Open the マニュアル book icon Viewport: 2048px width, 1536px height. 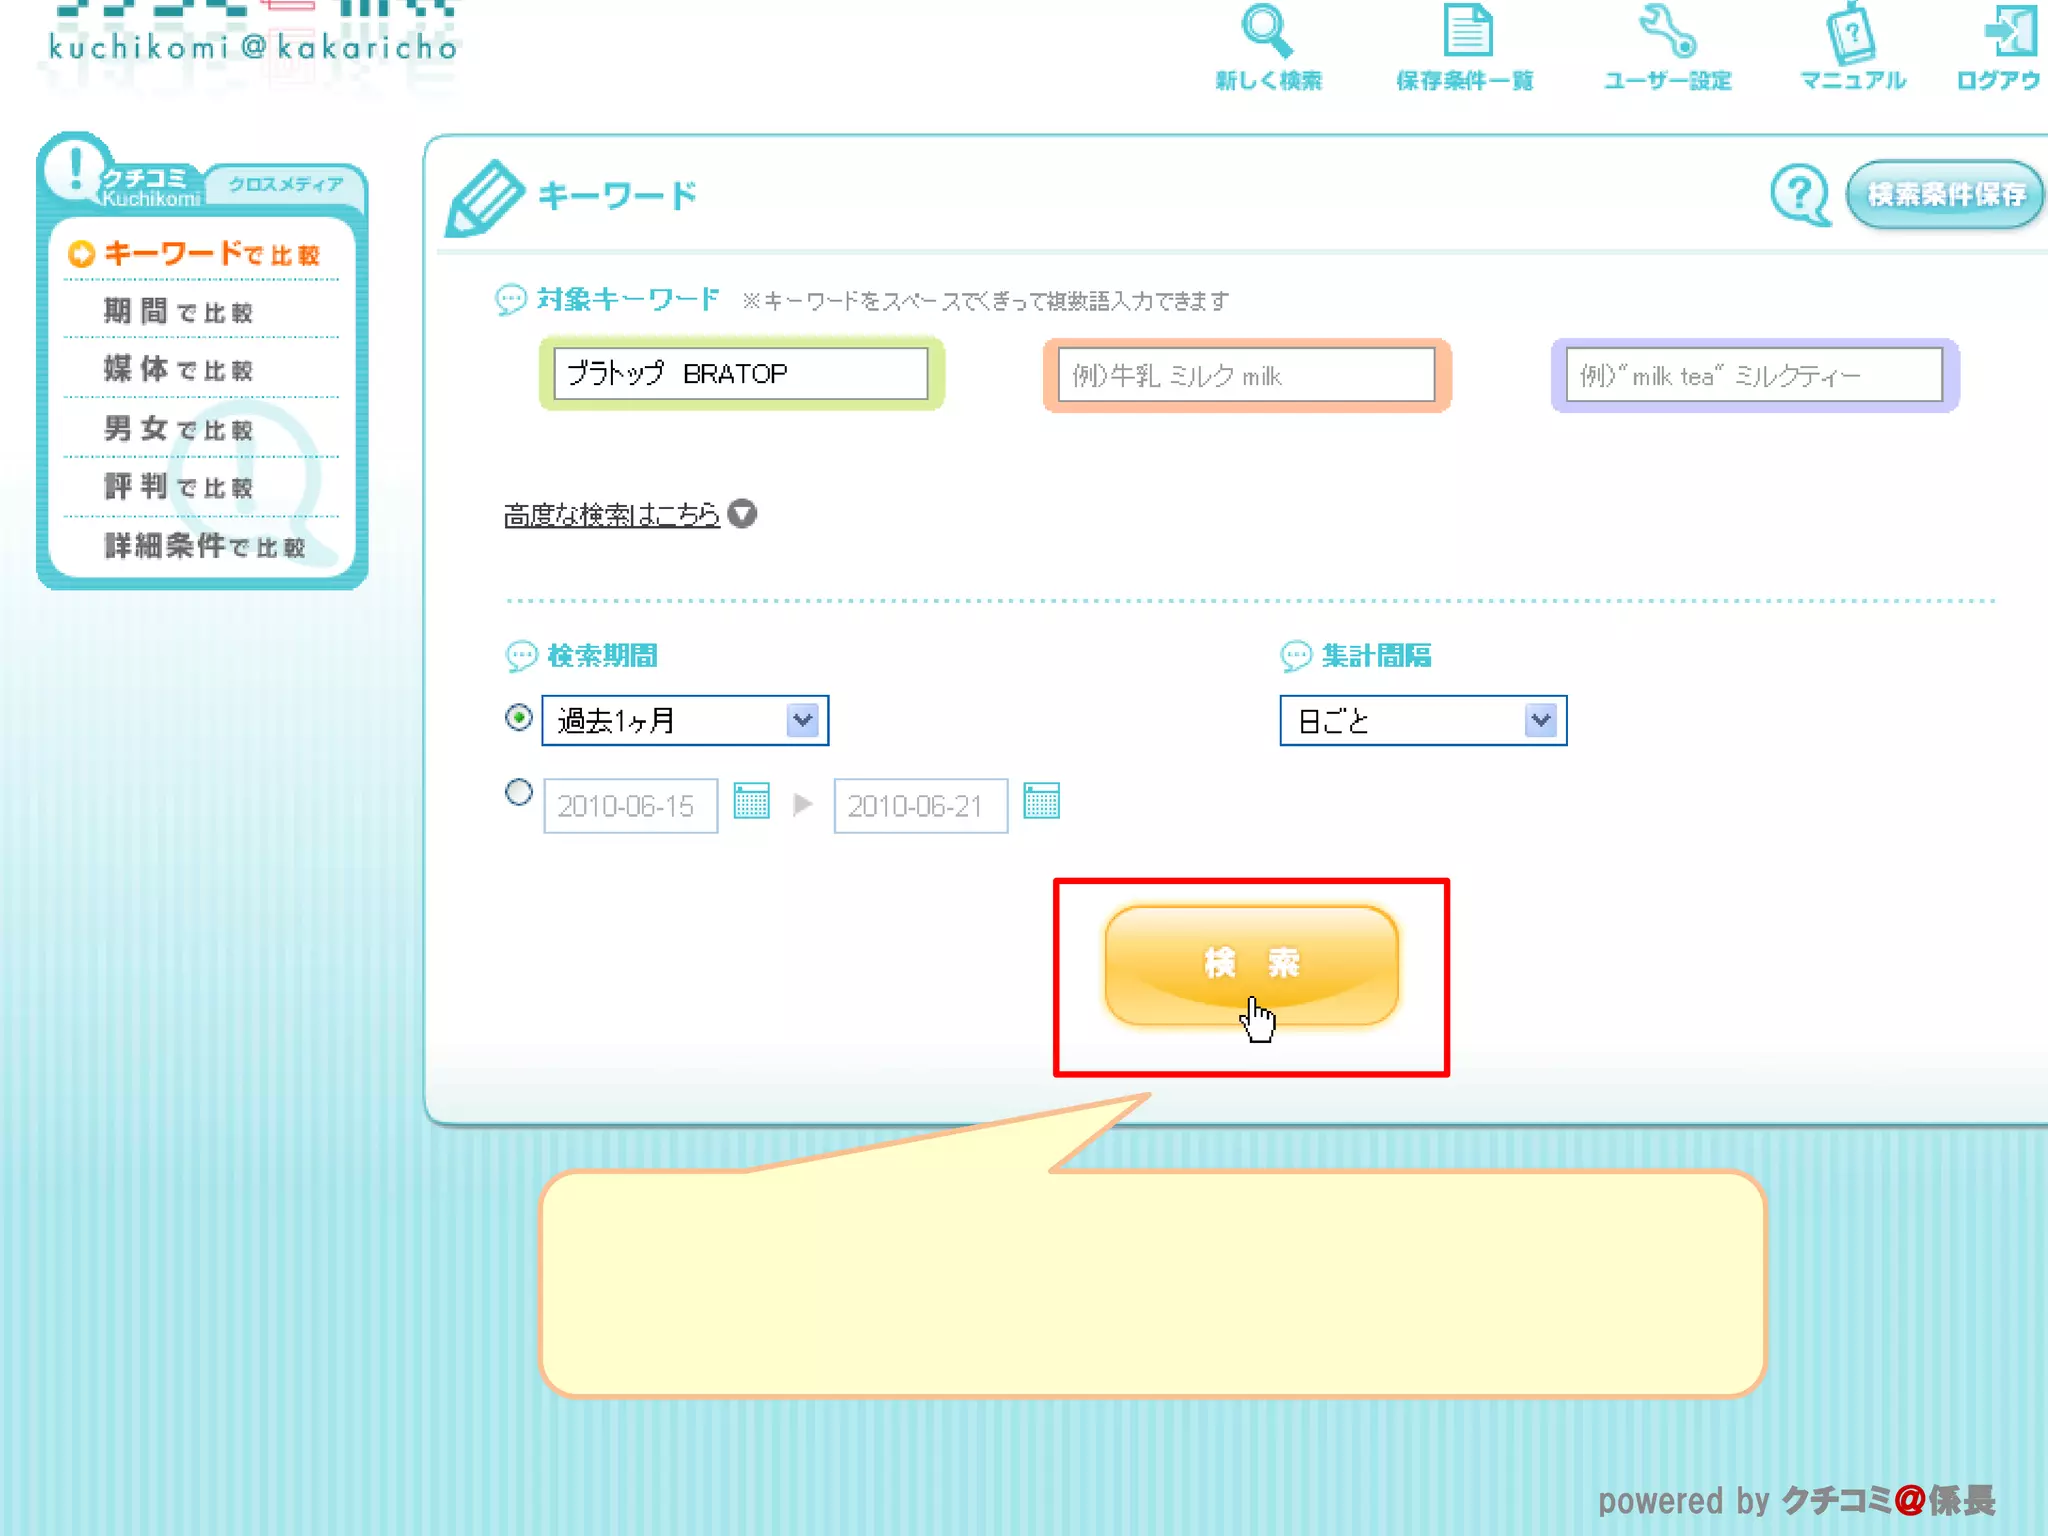click(1851, 32)
